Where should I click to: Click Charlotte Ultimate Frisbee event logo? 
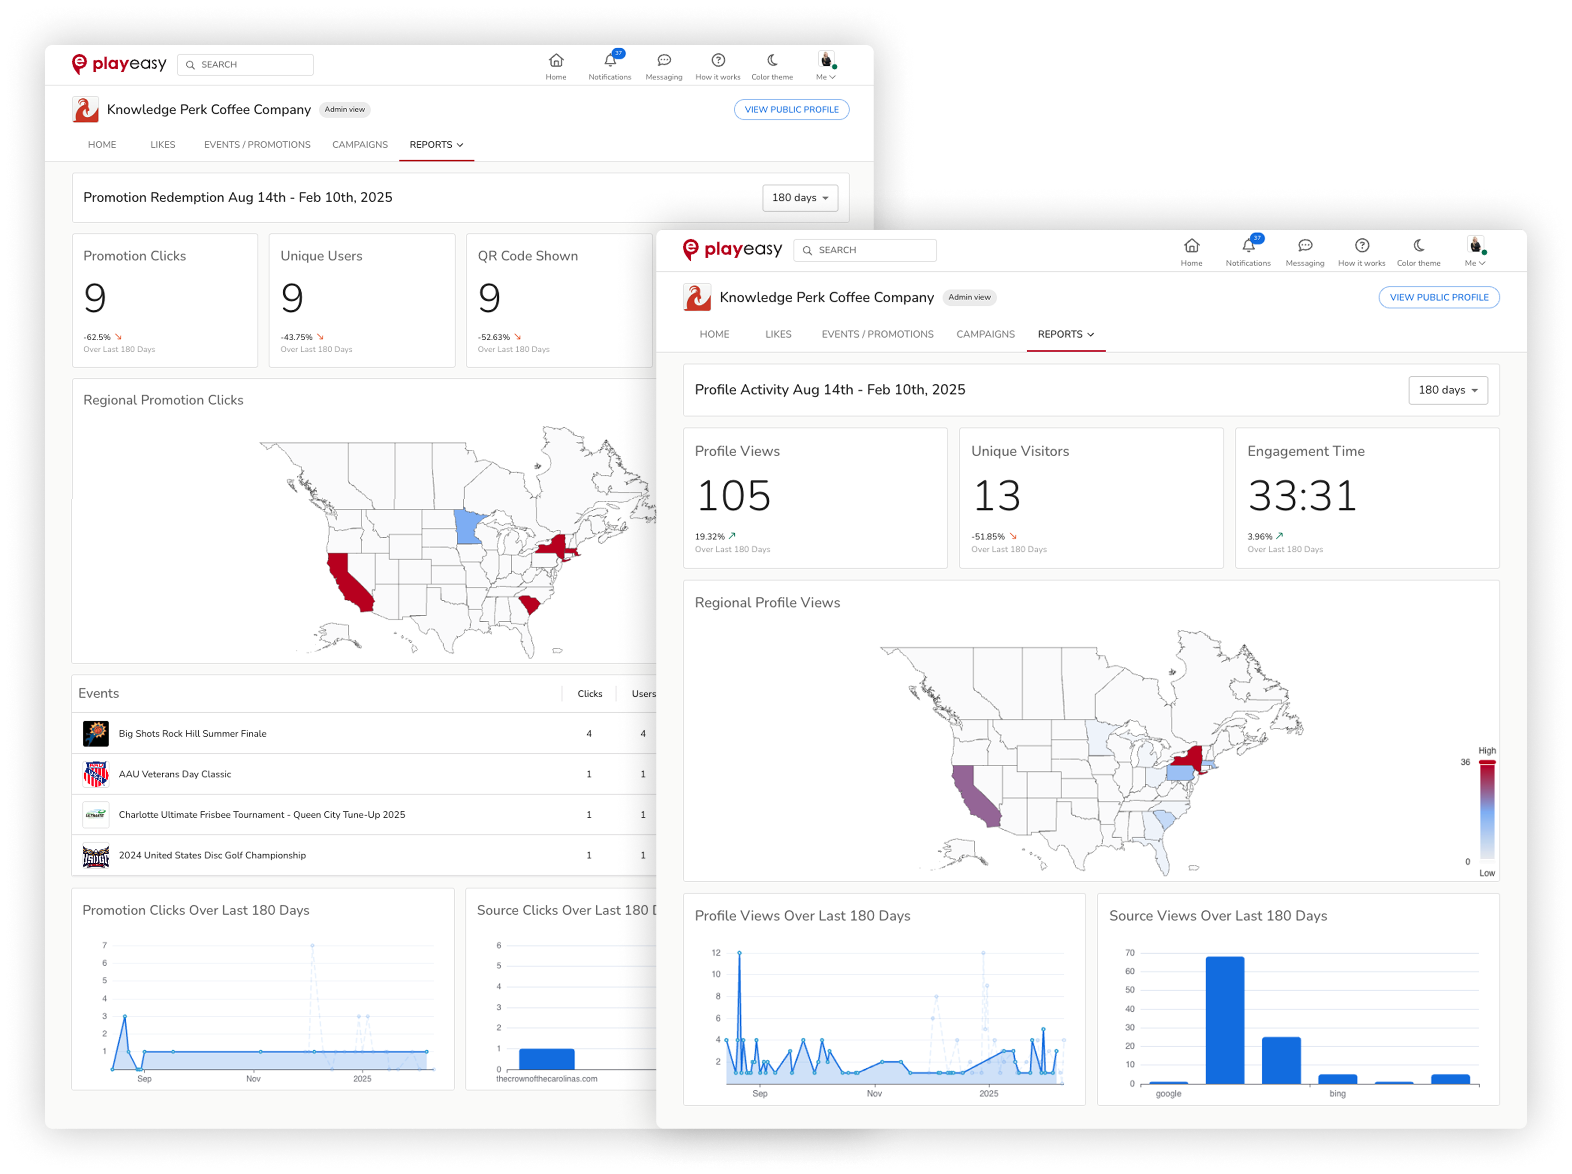[x=96, y=815]
